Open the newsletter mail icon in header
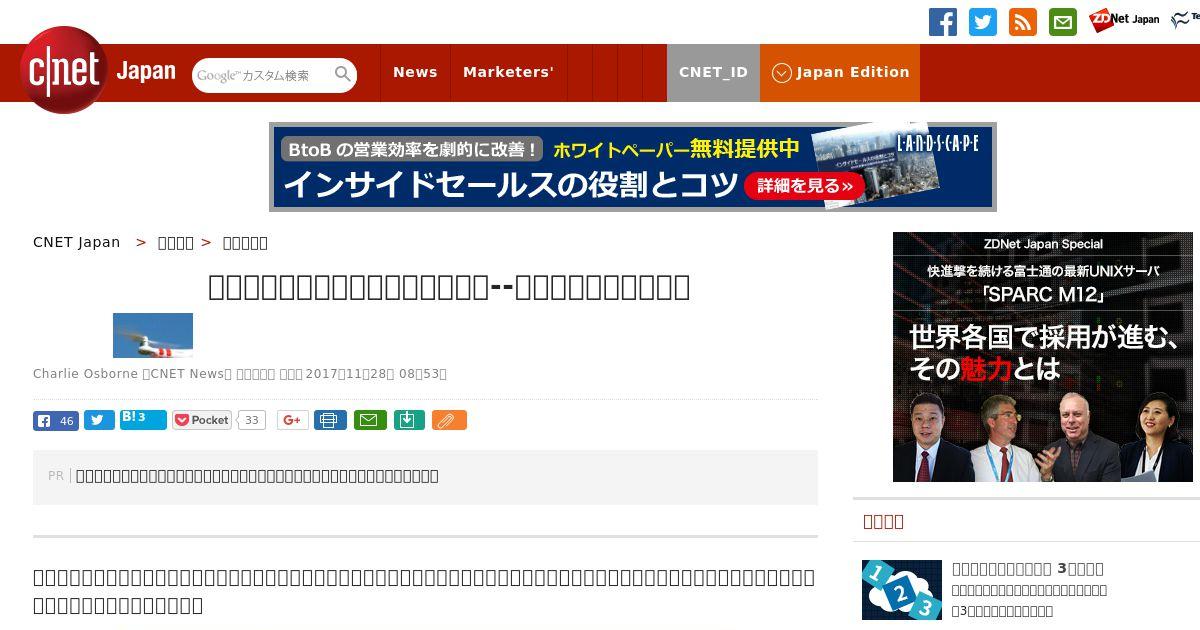The height and width of the screenshot is (630, 1200). [1063, 22]
